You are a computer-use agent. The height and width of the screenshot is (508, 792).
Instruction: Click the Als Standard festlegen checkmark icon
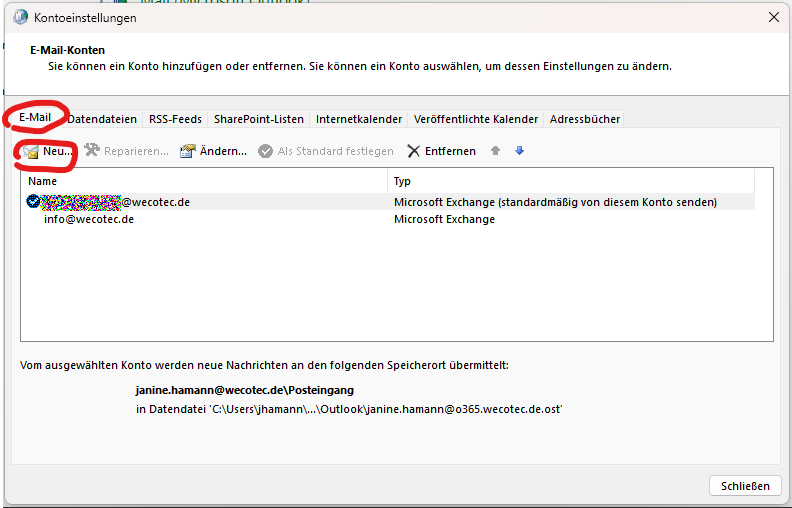tap(265, 151)
